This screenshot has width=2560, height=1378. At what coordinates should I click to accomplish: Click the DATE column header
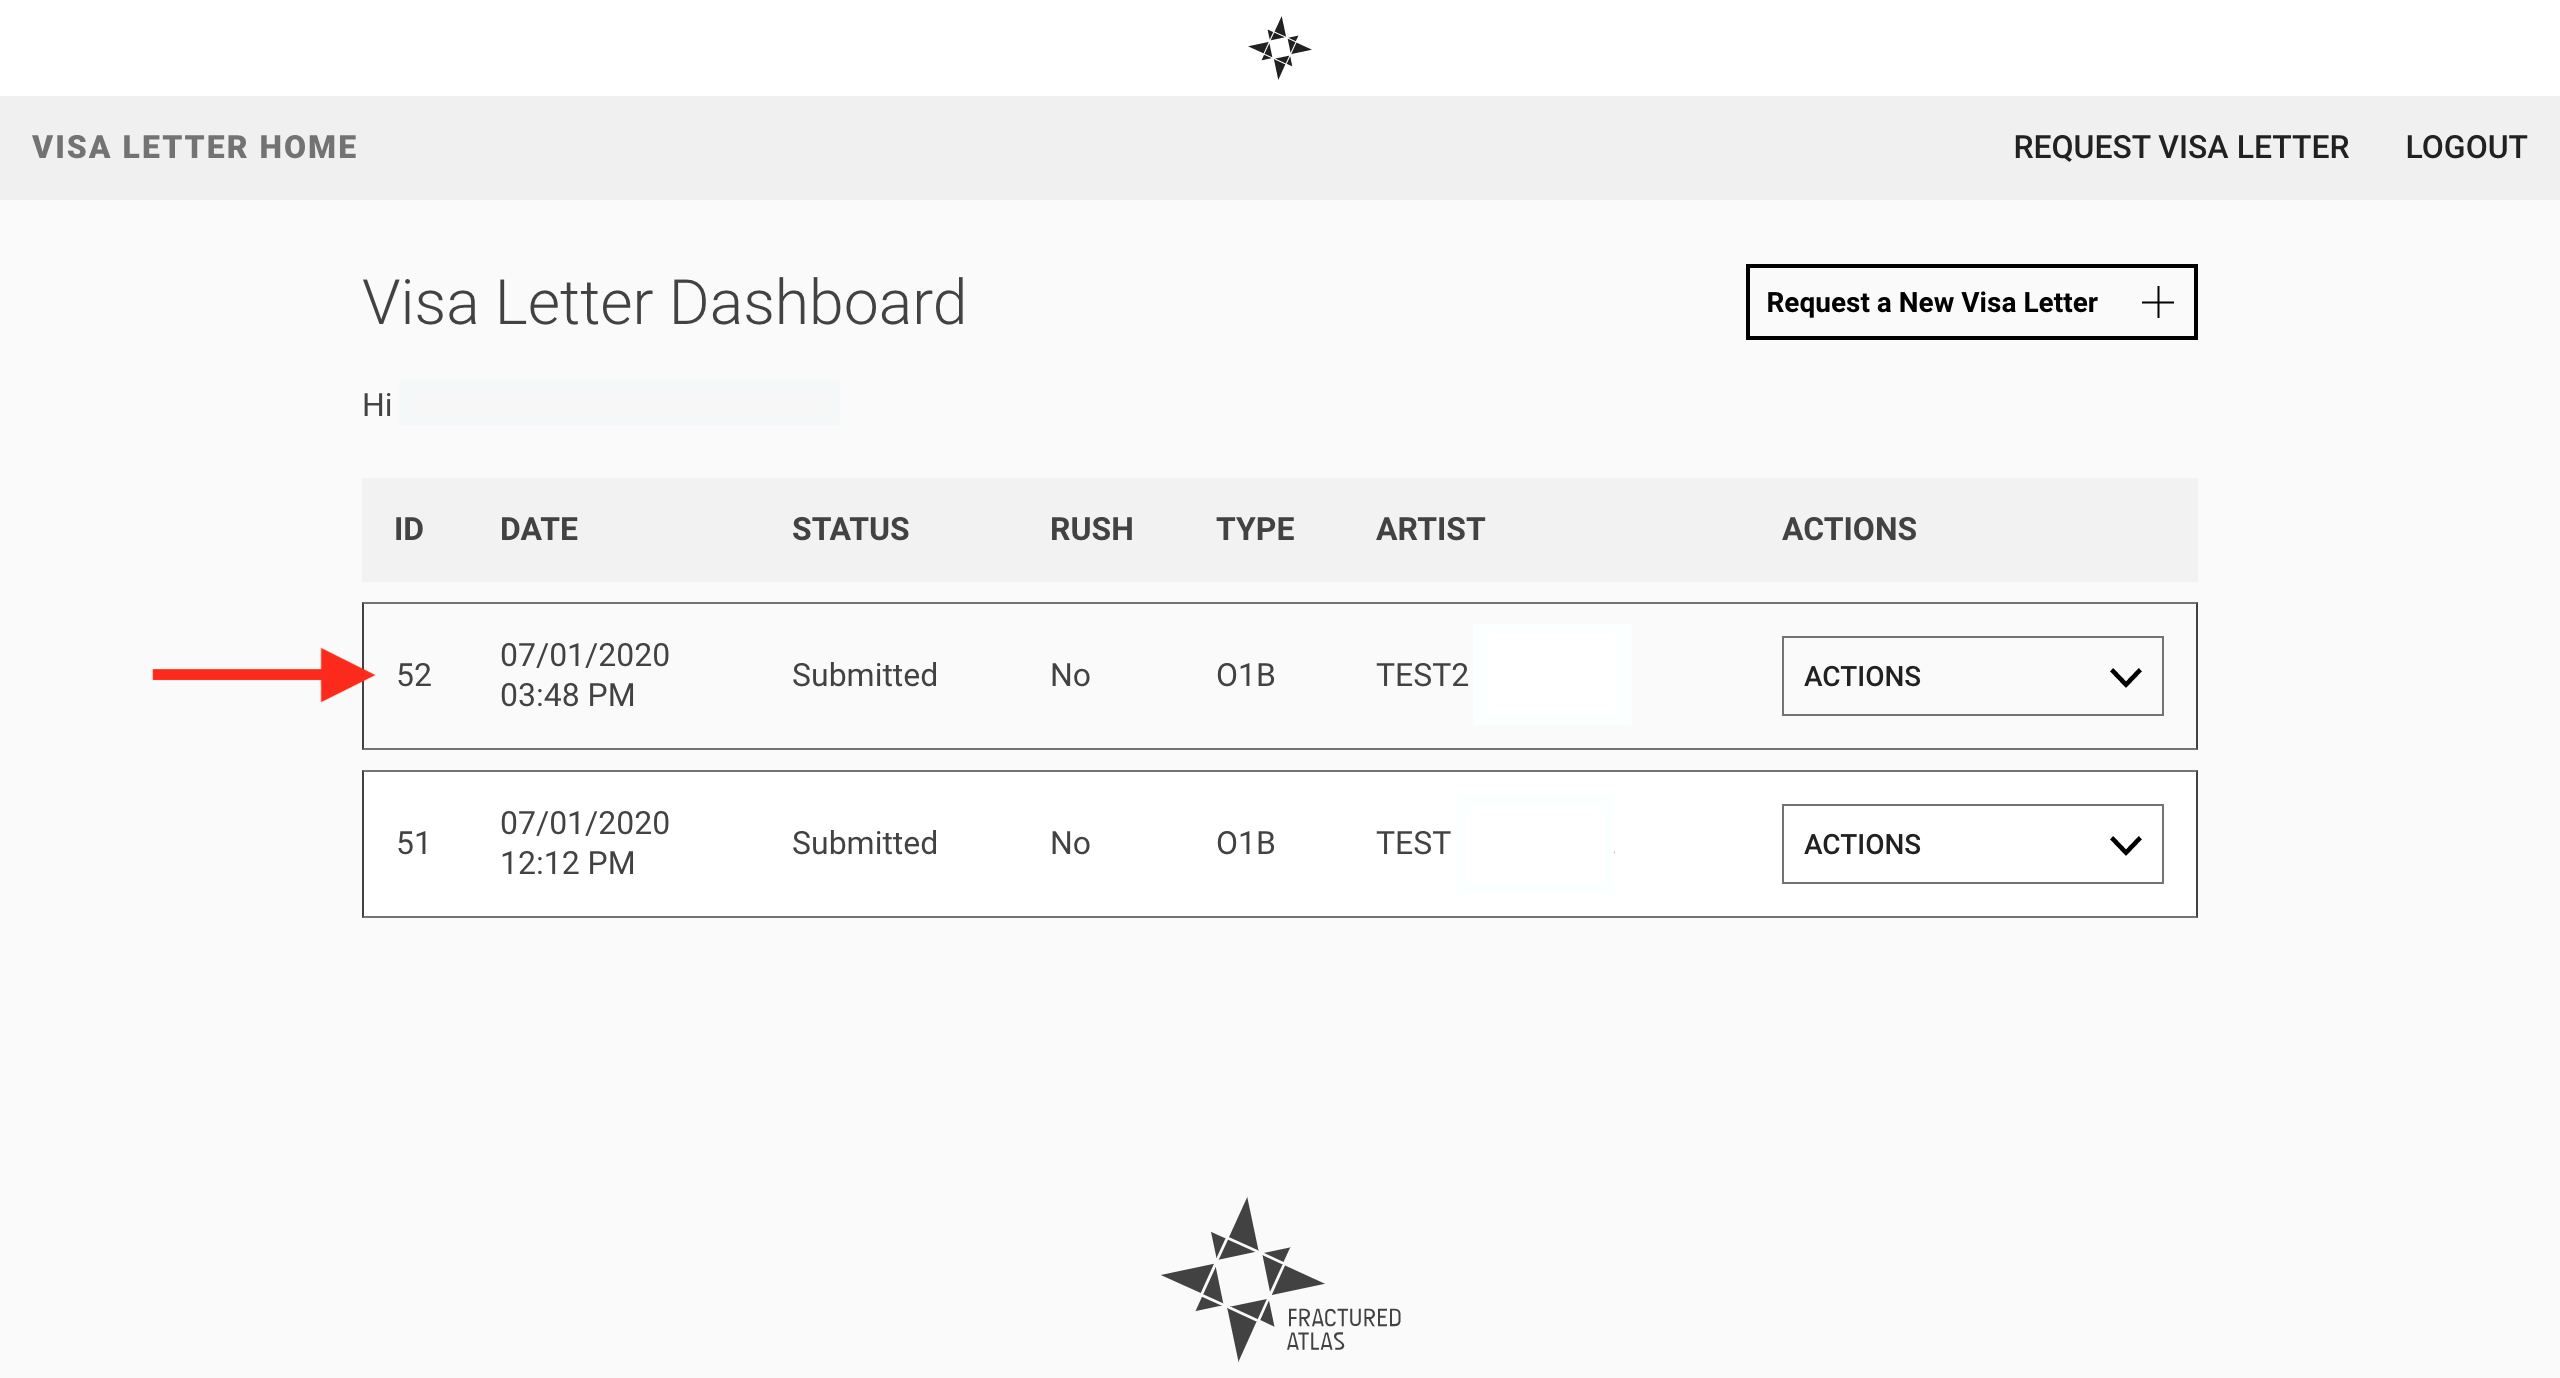tap(539, 529)
